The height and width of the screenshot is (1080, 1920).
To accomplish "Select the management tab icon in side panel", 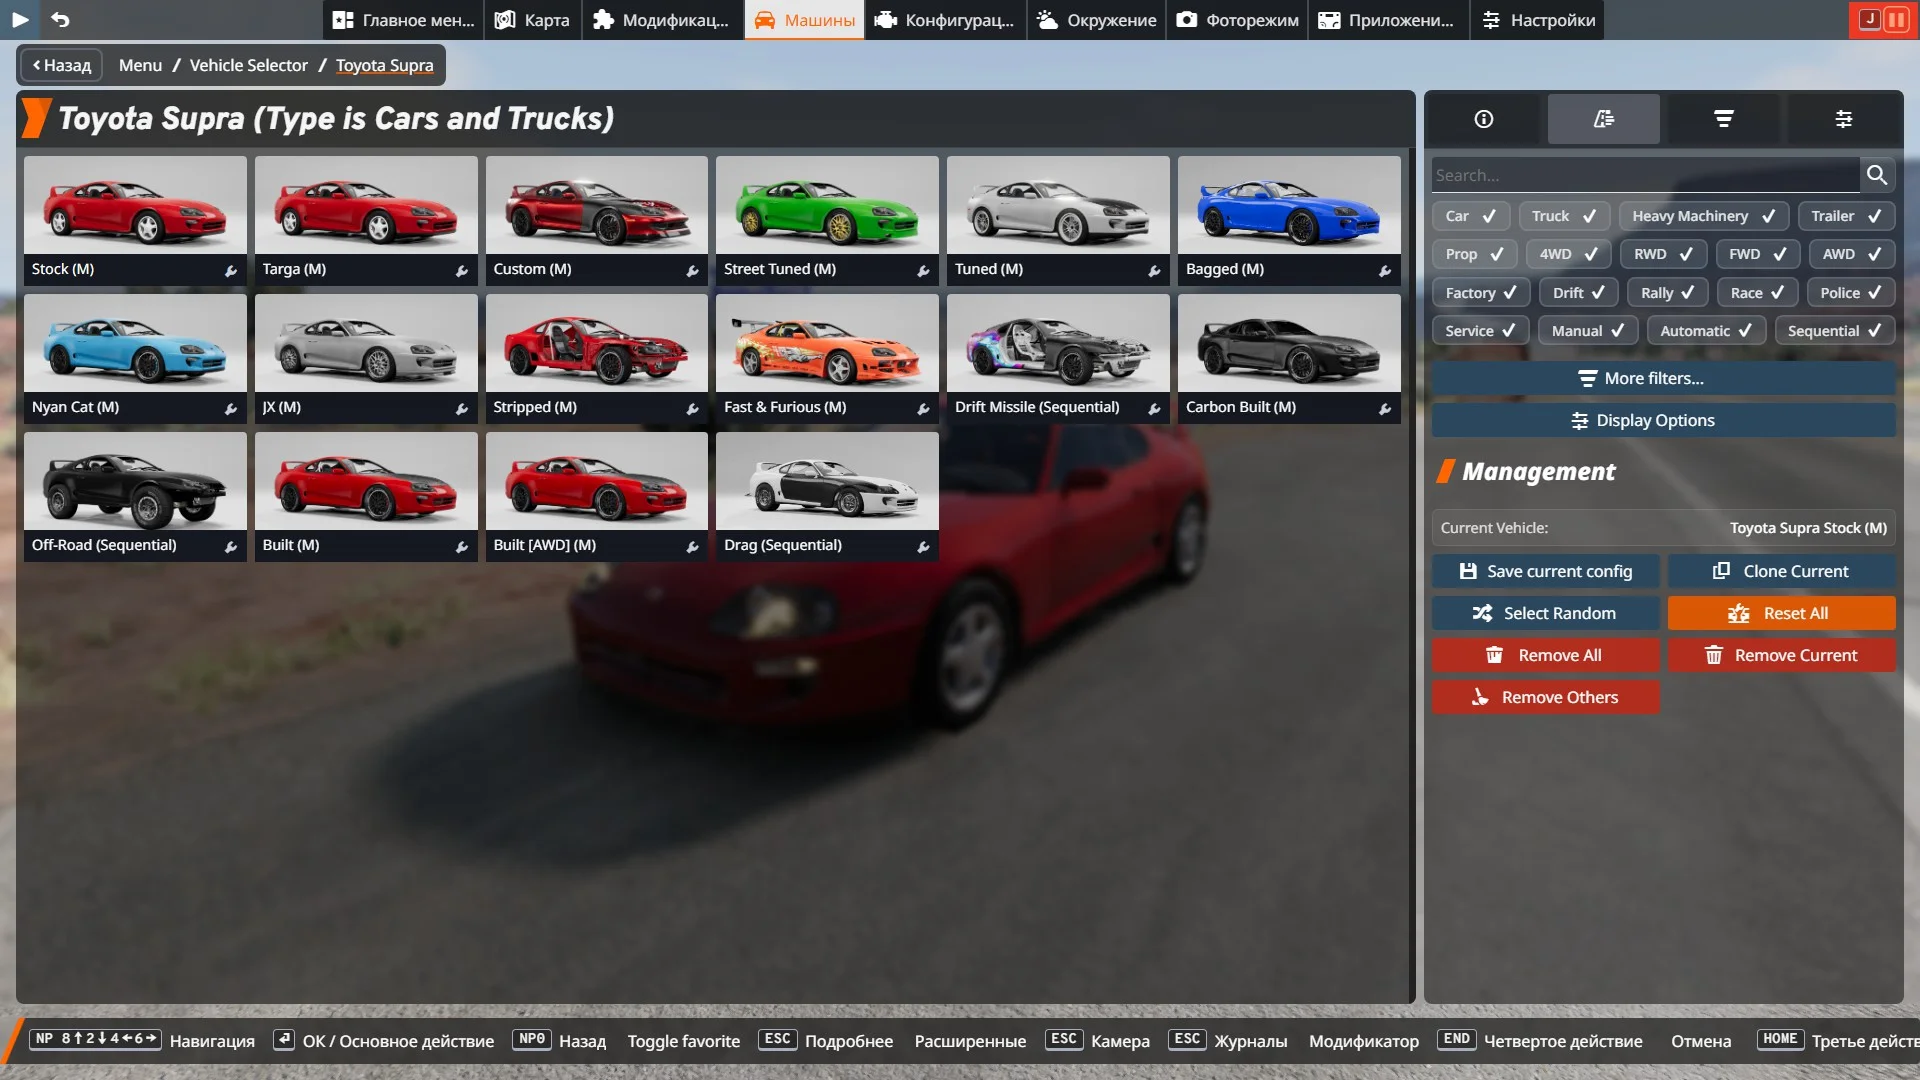I will [1604, 119].
